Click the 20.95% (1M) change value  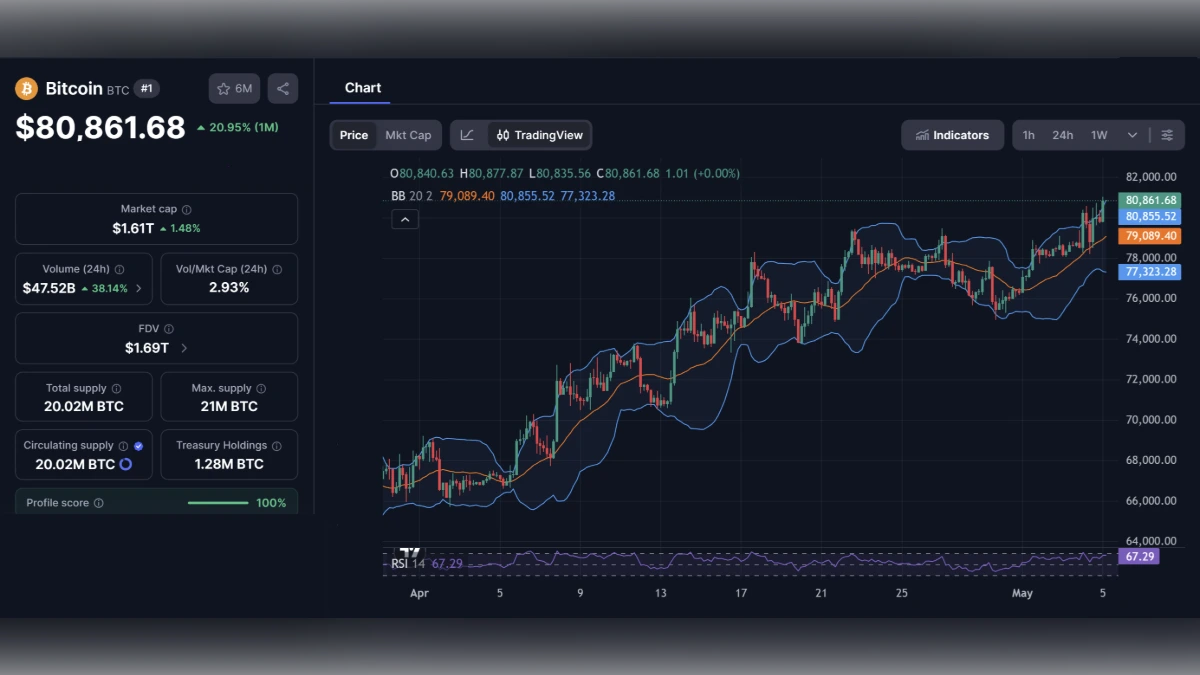(x=244, y=128)
